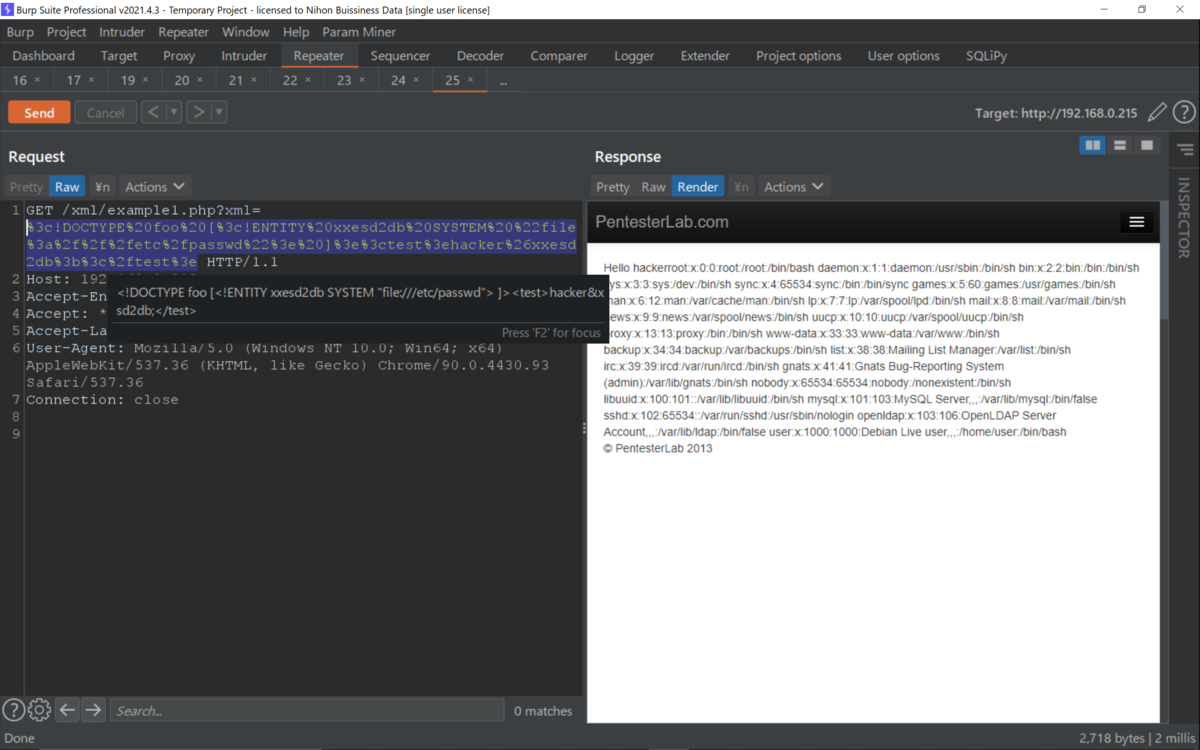Close Repeater tab 25
Viewport: 1200px width, 750px height.
tap(470, 80)
